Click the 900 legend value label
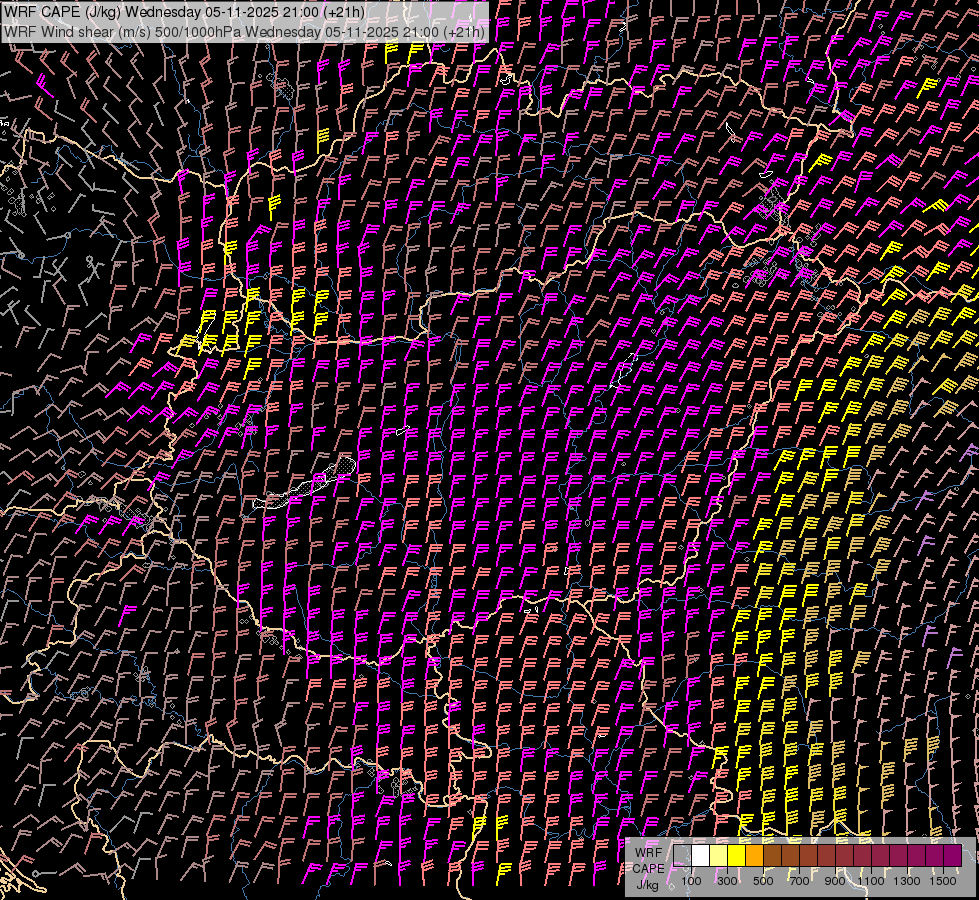Image resolution: width=979 pixels, height=900 pixels. 835,882
